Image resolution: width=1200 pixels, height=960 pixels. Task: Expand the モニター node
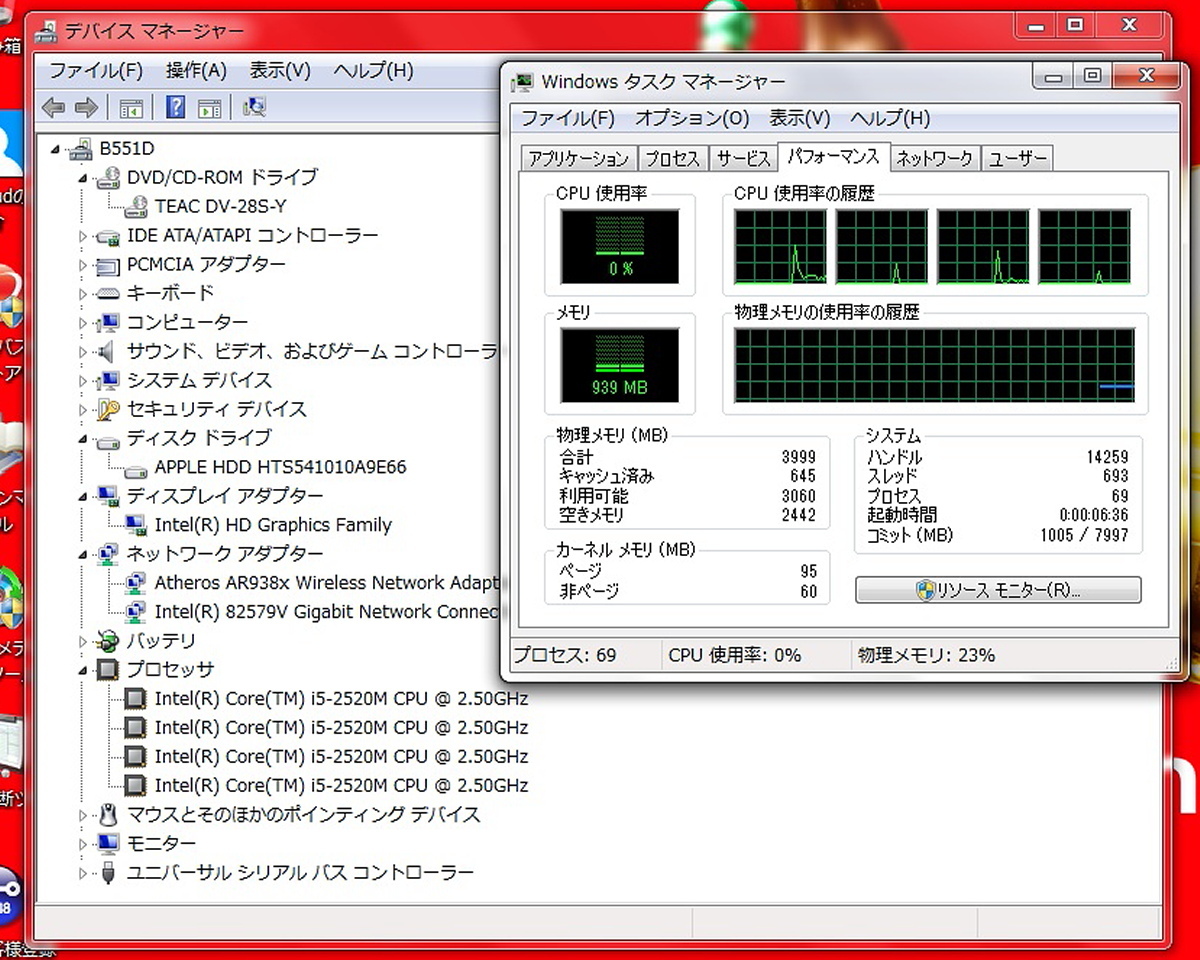(84, 844)
